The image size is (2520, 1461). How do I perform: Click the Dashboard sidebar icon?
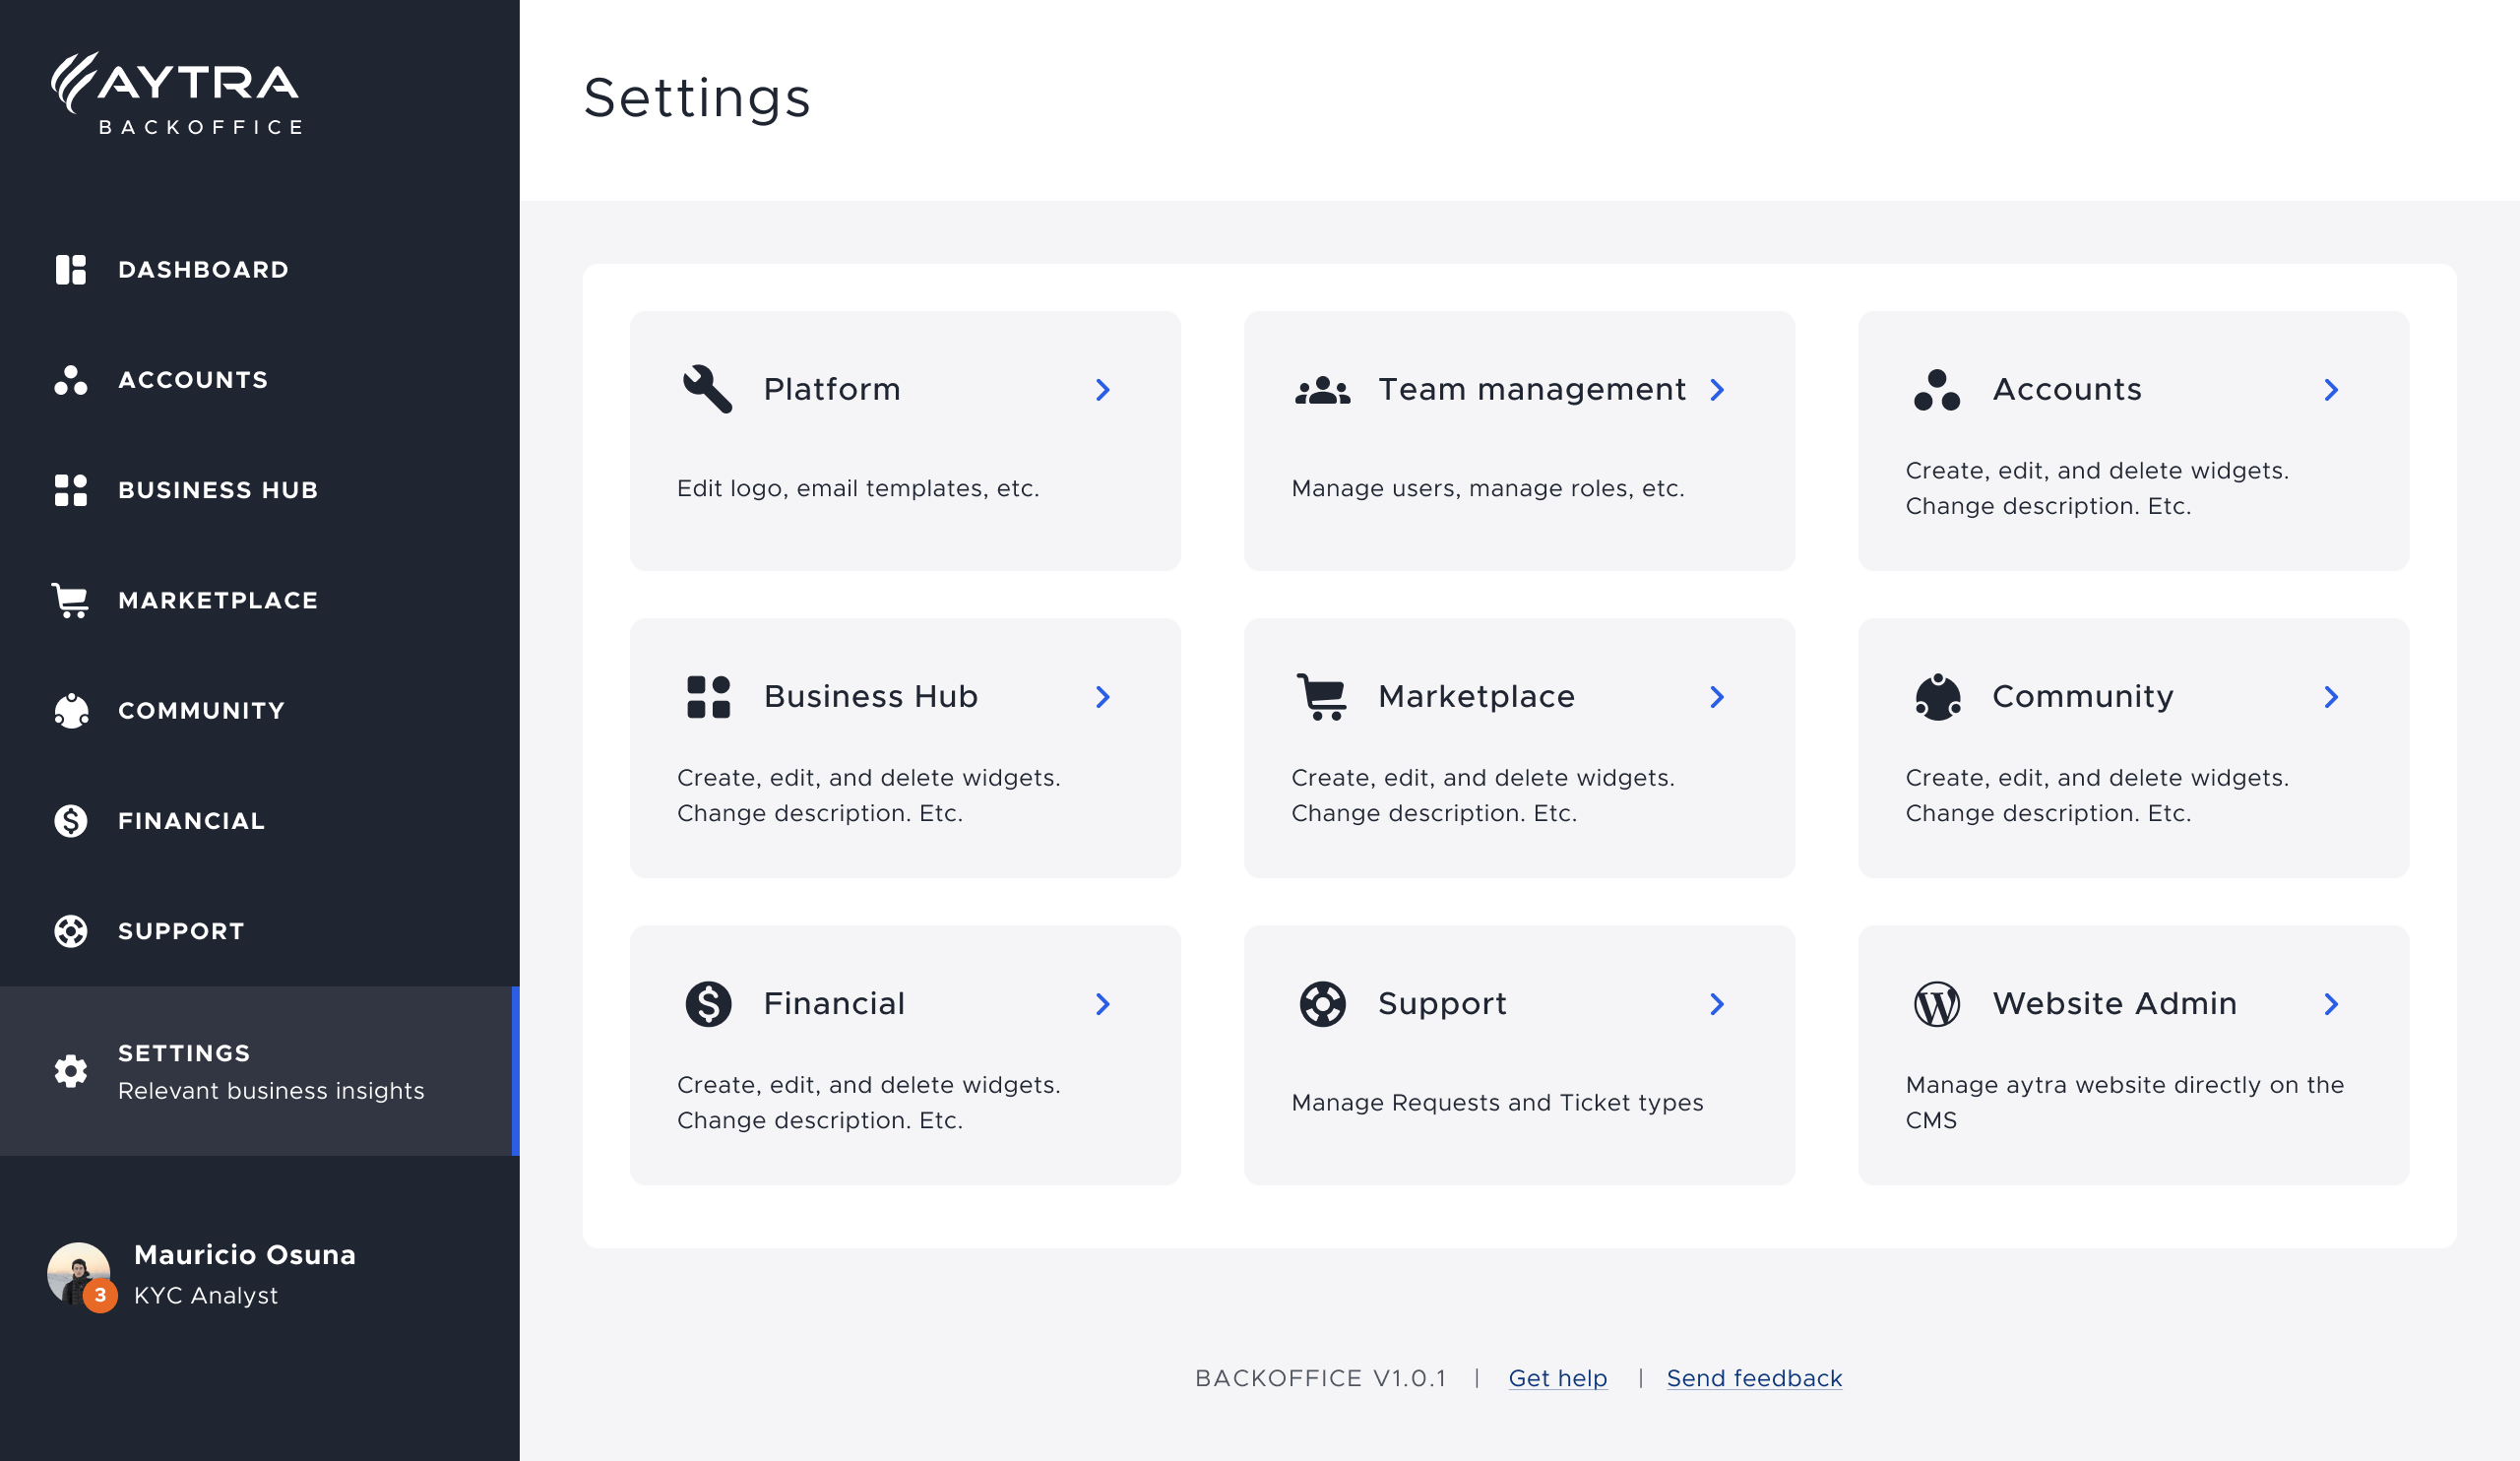[71, 269]
